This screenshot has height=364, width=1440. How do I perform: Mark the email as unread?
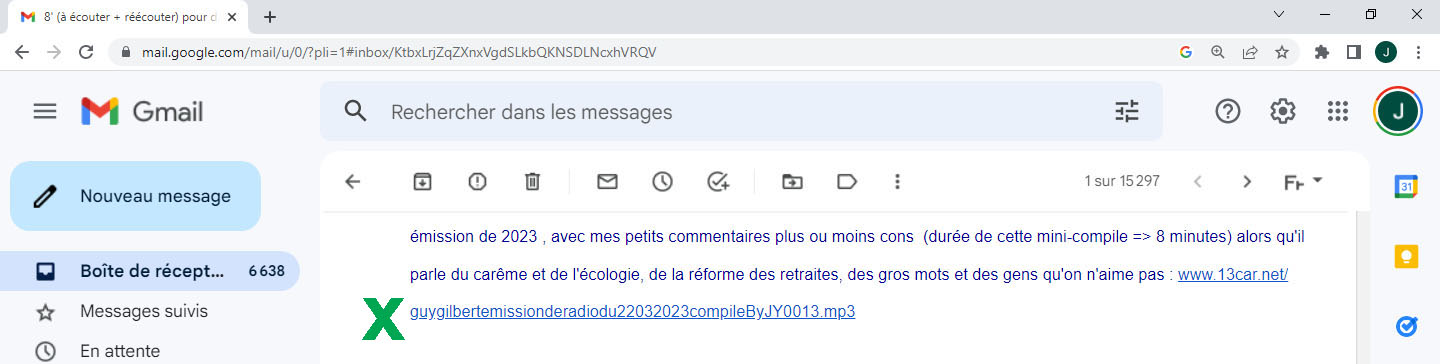click(x=607, y=181)
